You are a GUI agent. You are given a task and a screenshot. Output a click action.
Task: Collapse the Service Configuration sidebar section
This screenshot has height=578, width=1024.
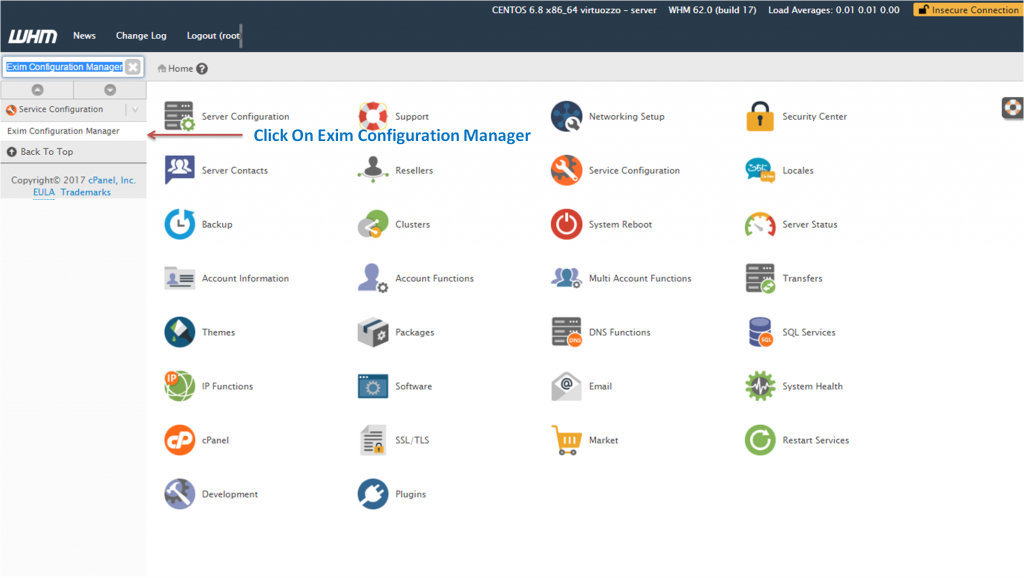tap(135, 110)
